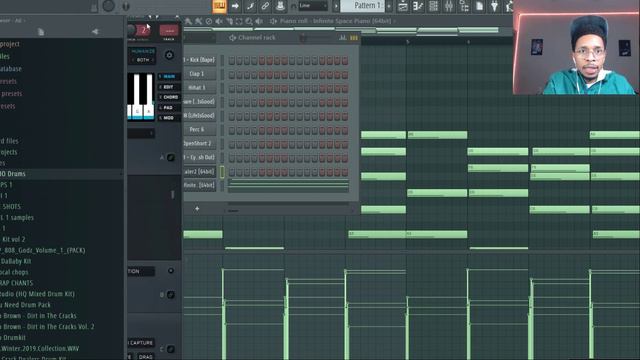Toggle first step of the Hihat 1 channel
The image size is (640, 360).
pyautogui.click(x=232, y=89)
